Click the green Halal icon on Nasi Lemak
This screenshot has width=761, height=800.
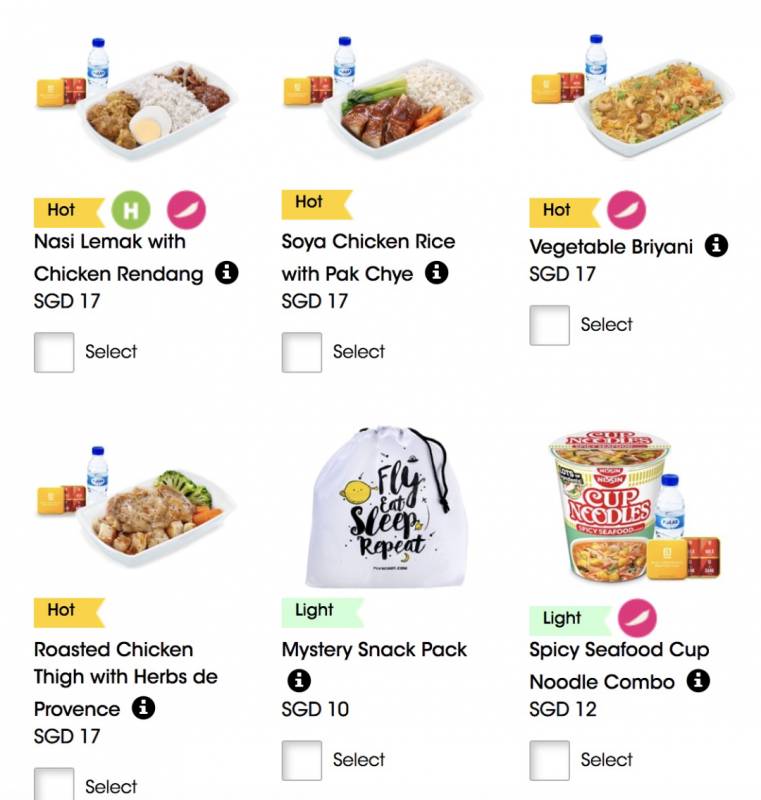click(129, 210)
